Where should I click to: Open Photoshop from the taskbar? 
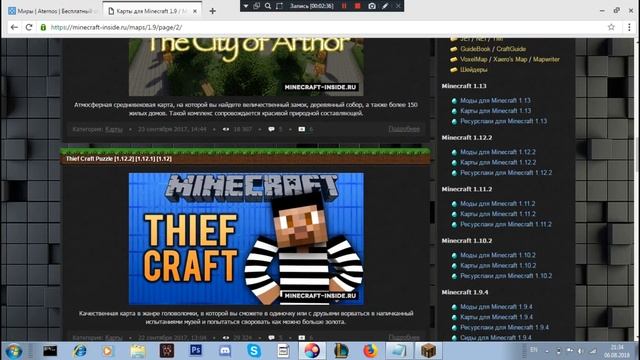(196, 351)
